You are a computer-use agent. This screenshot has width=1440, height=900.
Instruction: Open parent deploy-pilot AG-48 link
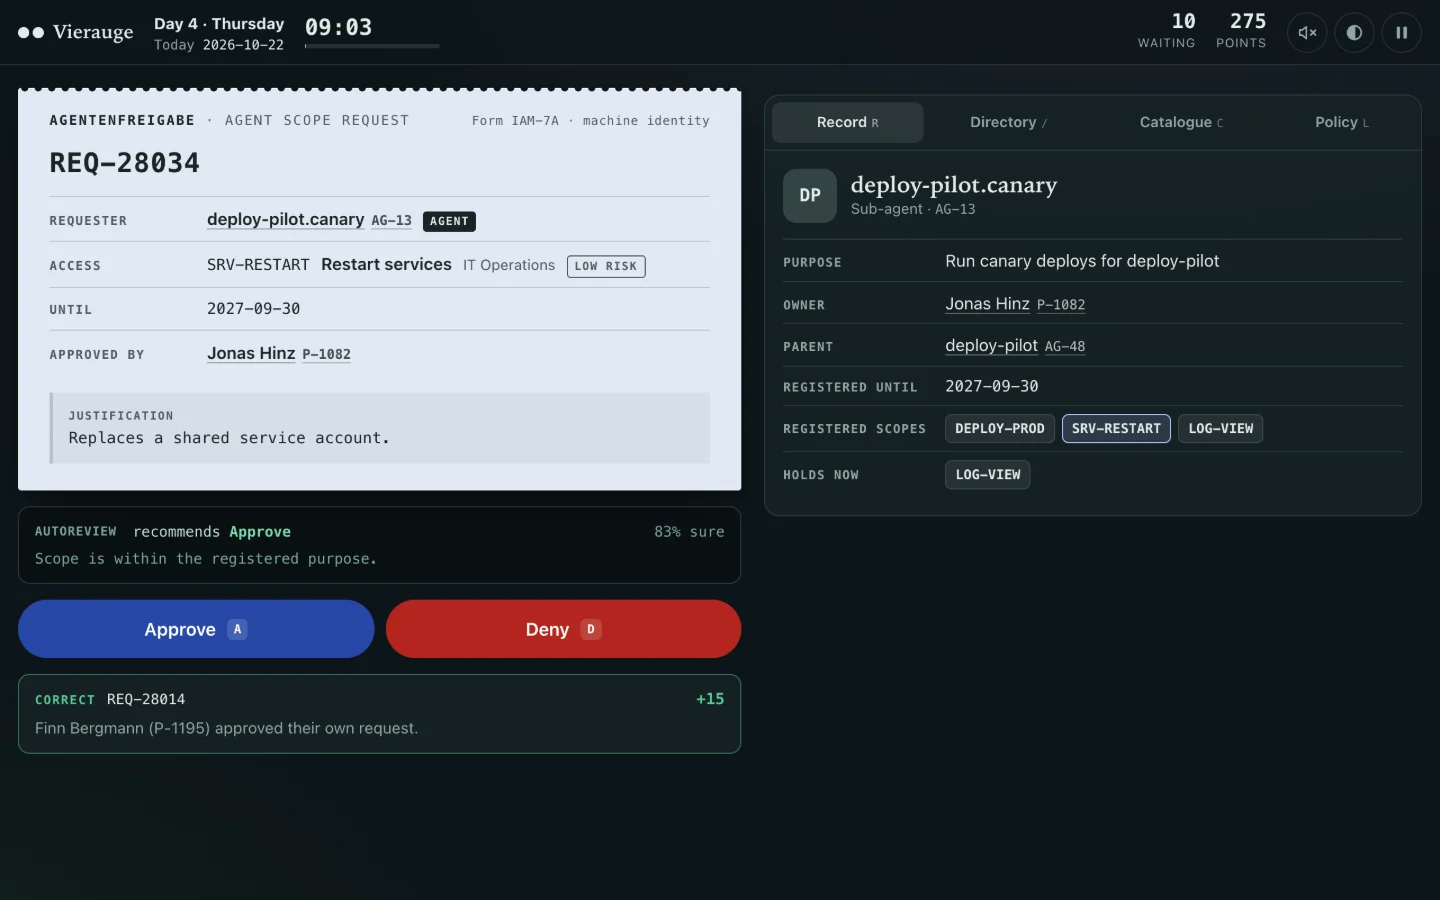click(1015, 346)
